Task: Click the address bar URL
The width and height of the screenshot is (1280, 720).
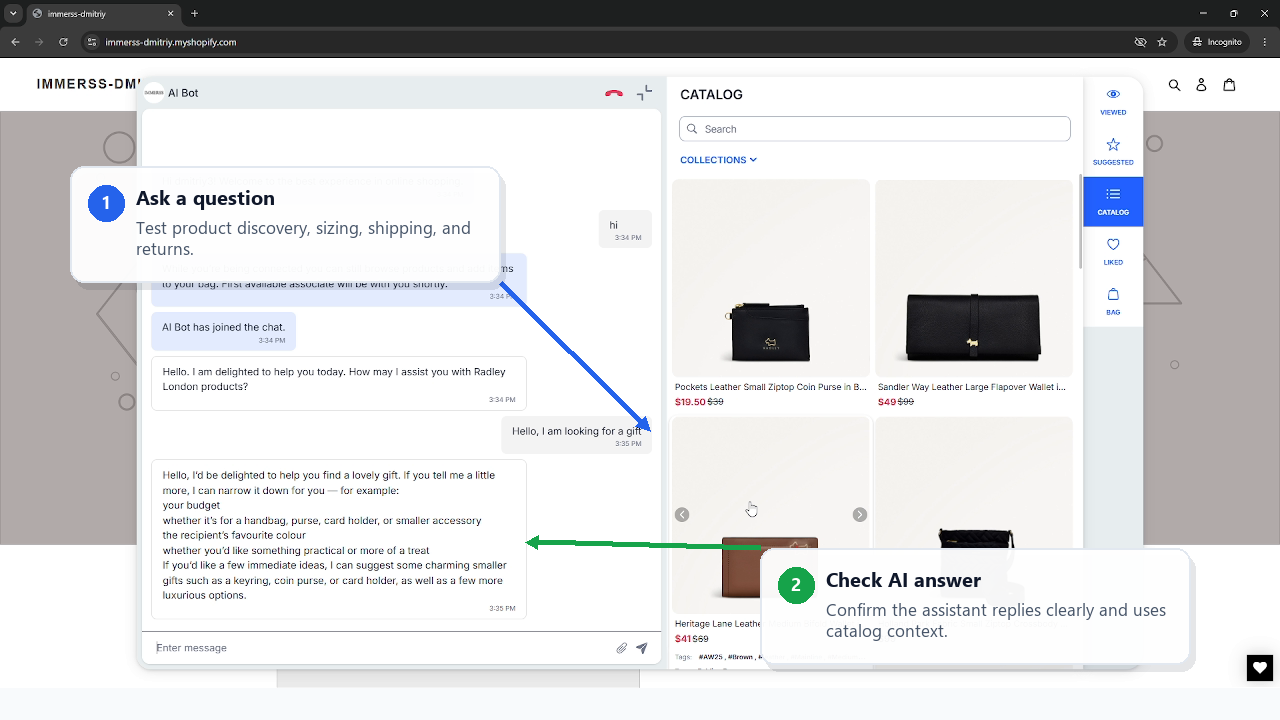Action: click(x=171, y=42)
